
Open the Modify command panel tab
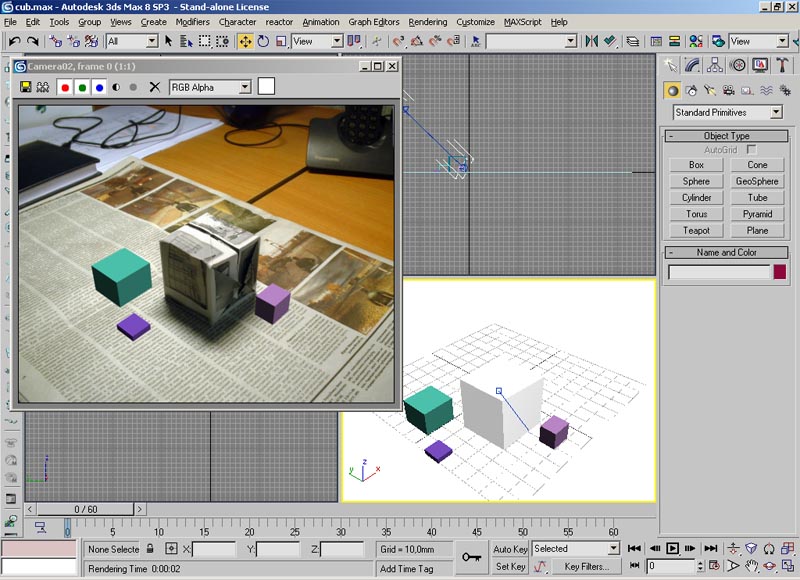(693, 65)
